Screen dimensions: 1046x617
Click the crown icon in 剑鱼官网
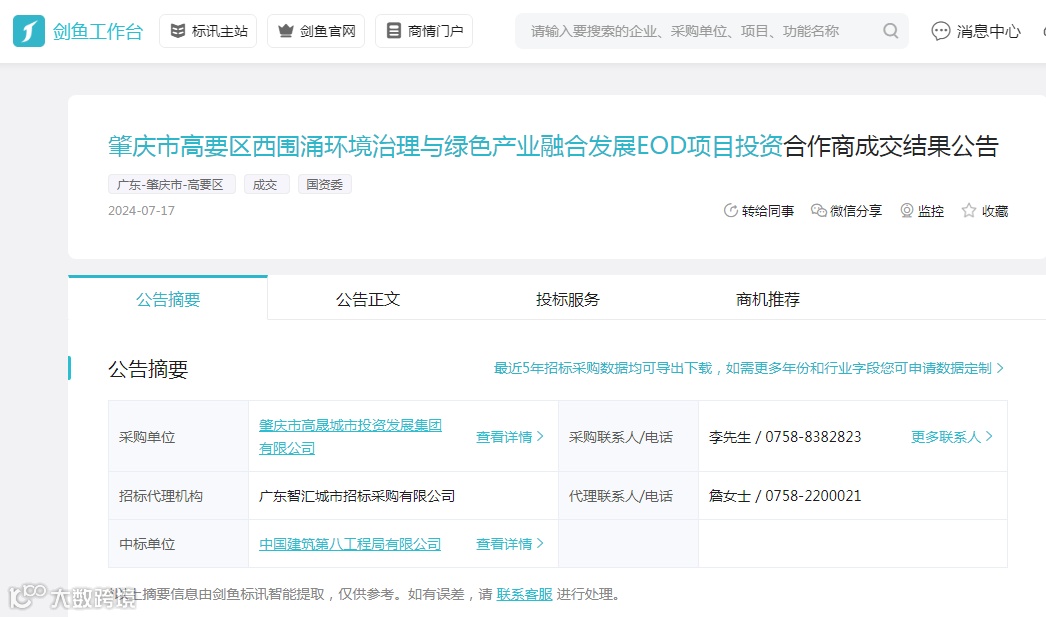tap(286, 31)
